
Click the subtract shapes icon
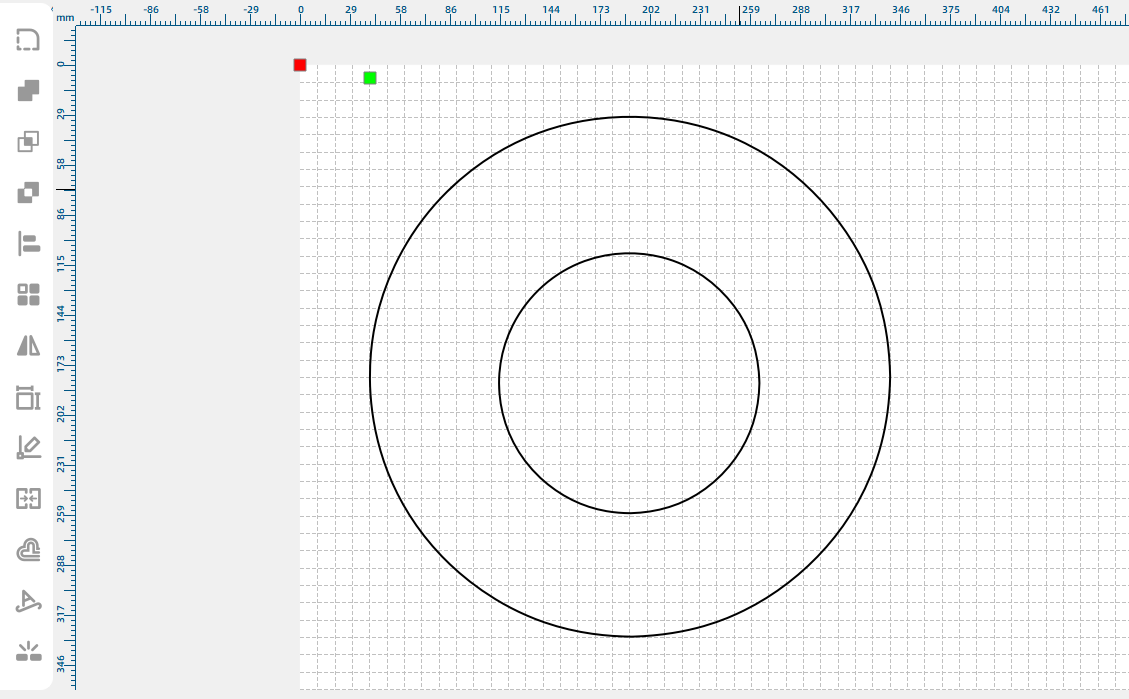tap(28, 192)
